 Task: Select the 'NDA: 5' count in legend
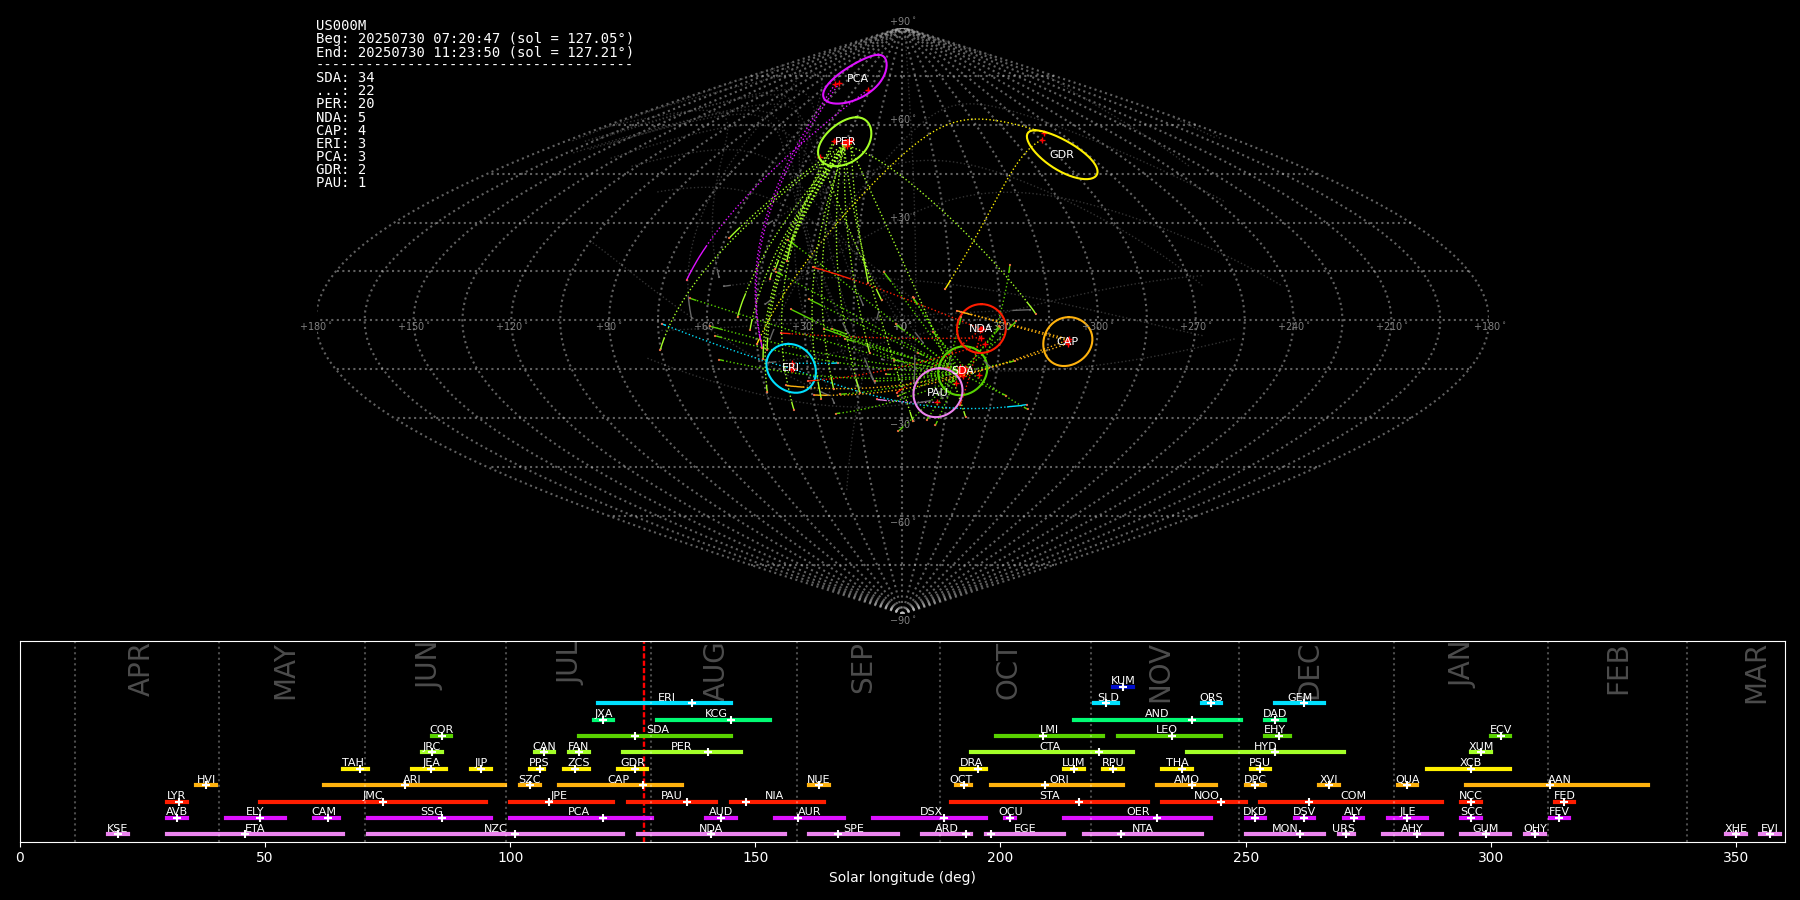pos(341,118)
